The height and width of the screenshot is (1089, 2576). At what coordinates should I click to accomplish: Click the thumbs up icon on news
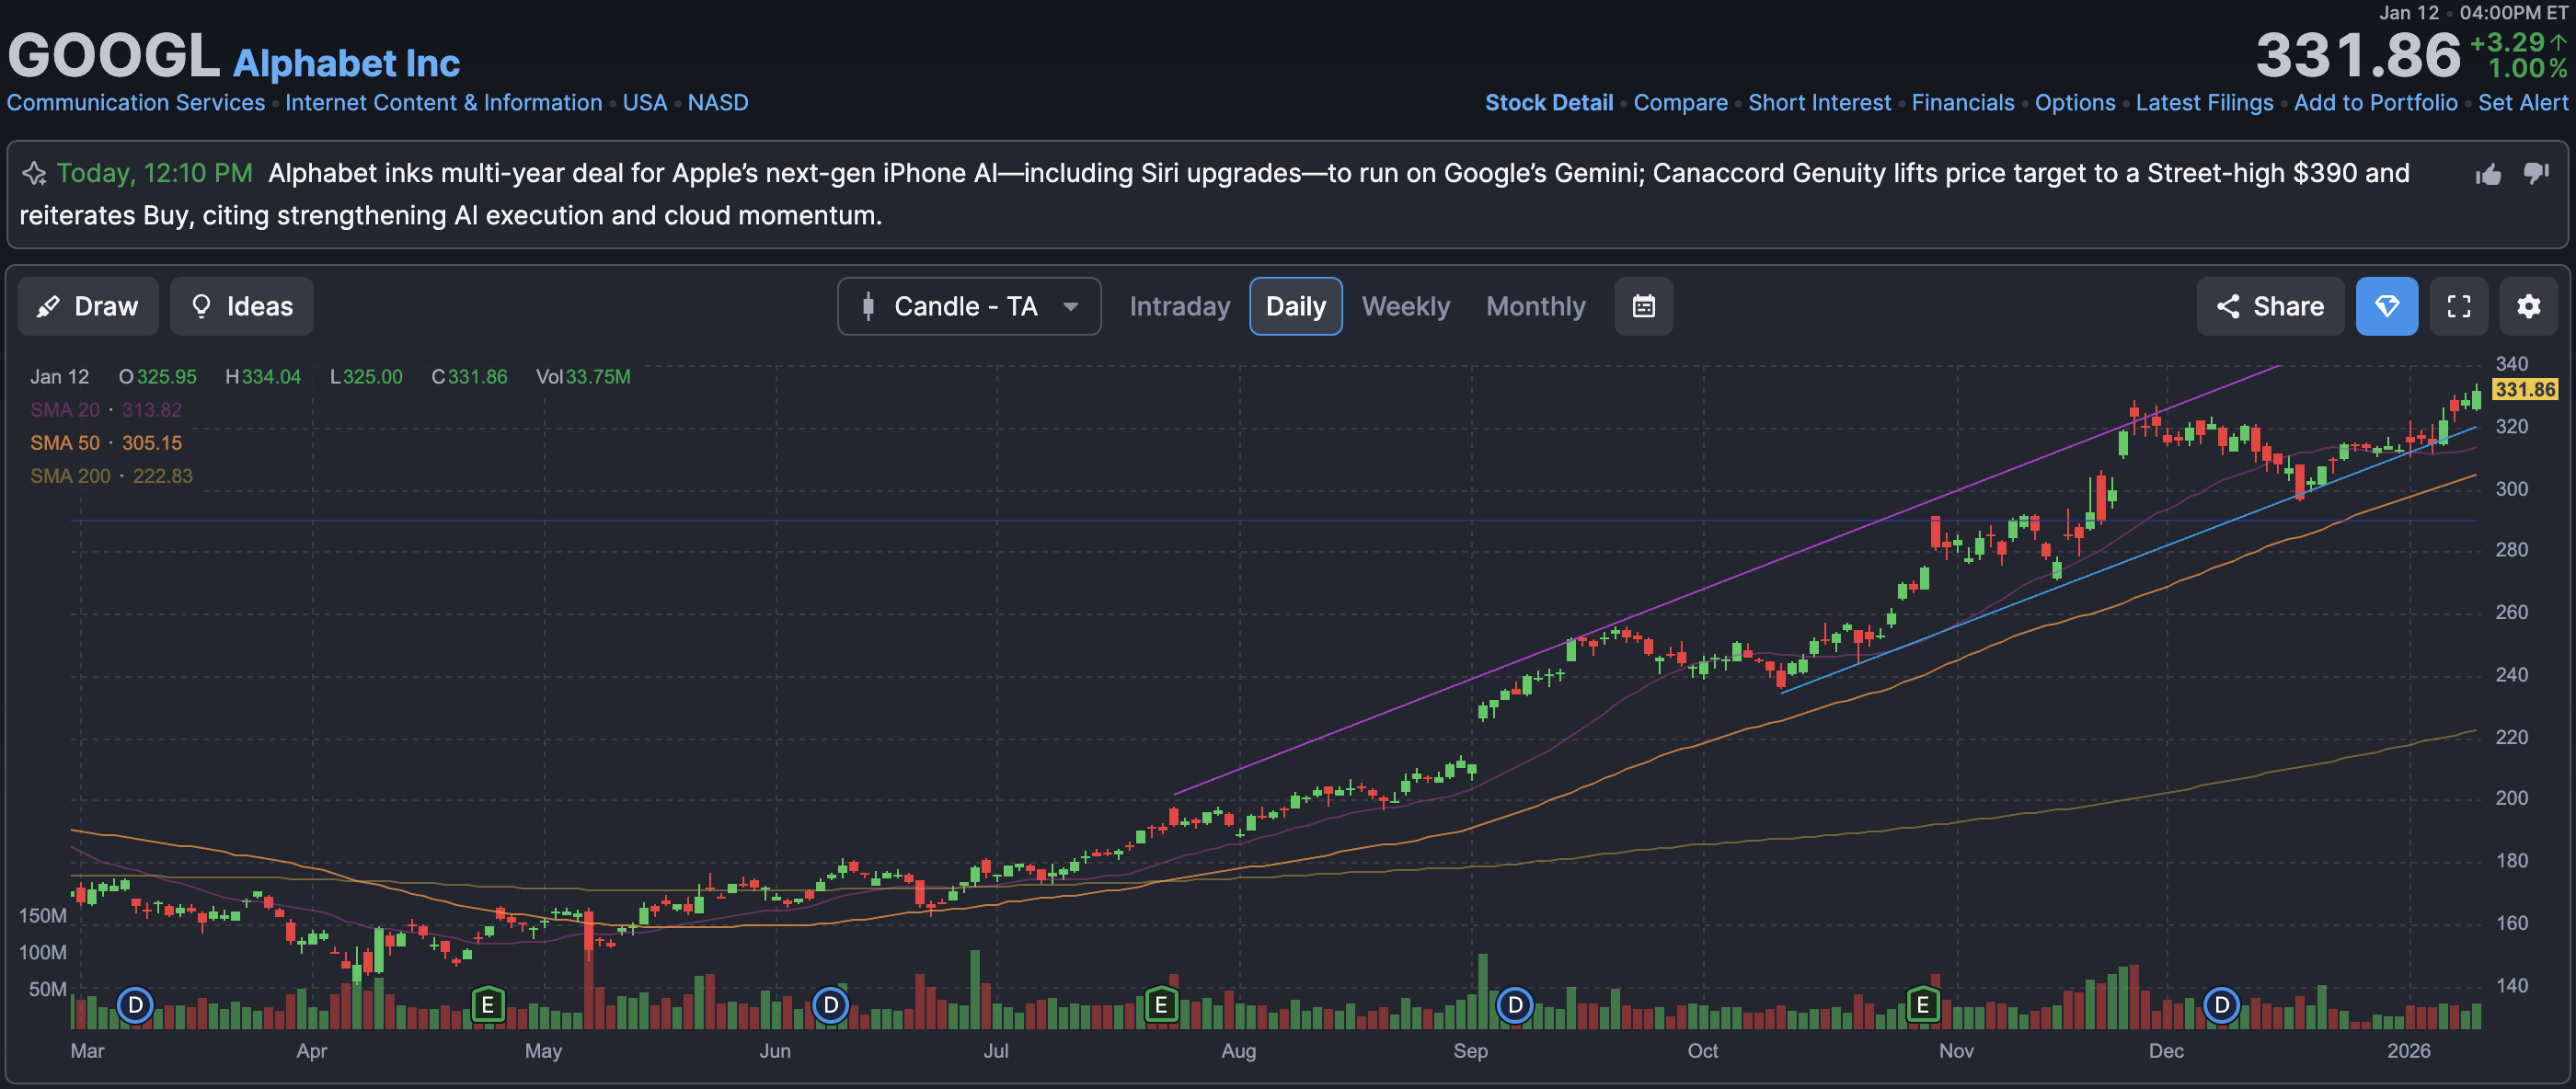(x=2488, y=175)
